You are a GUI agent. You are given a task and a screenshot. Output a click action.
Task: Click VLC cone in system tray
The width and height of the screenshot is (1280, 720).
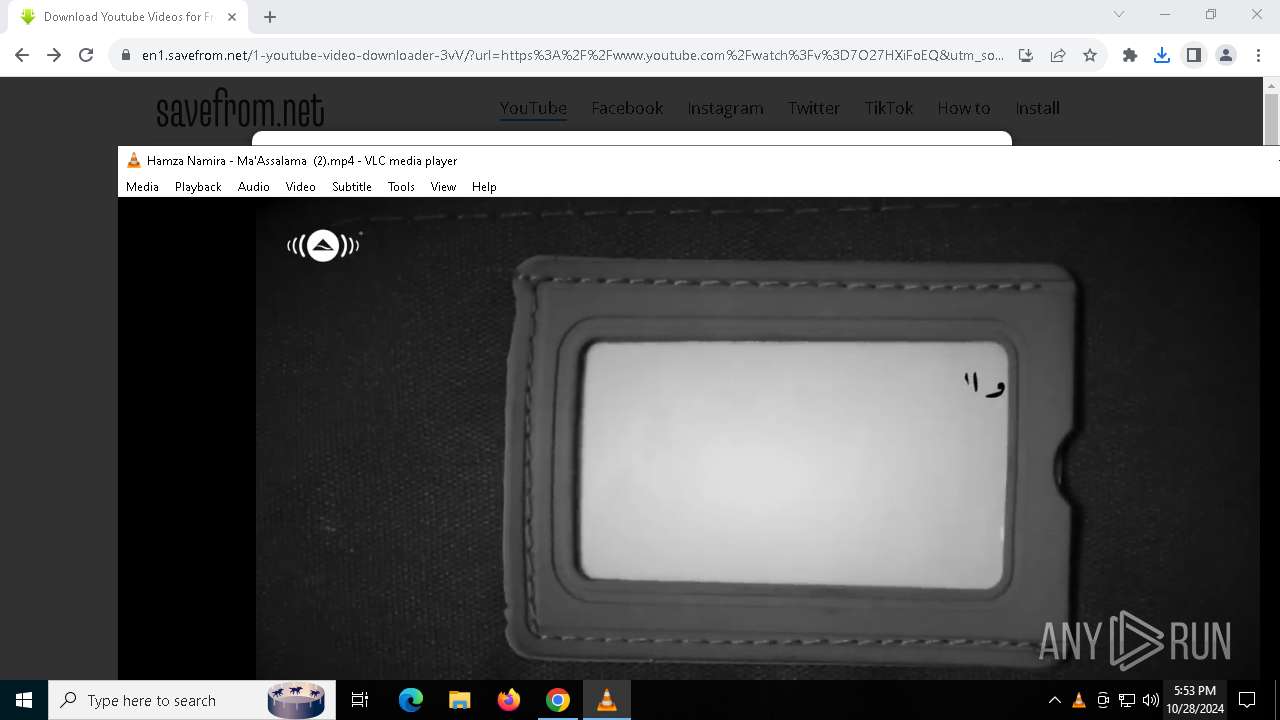pyautogui.click(x=1079, y=700)
